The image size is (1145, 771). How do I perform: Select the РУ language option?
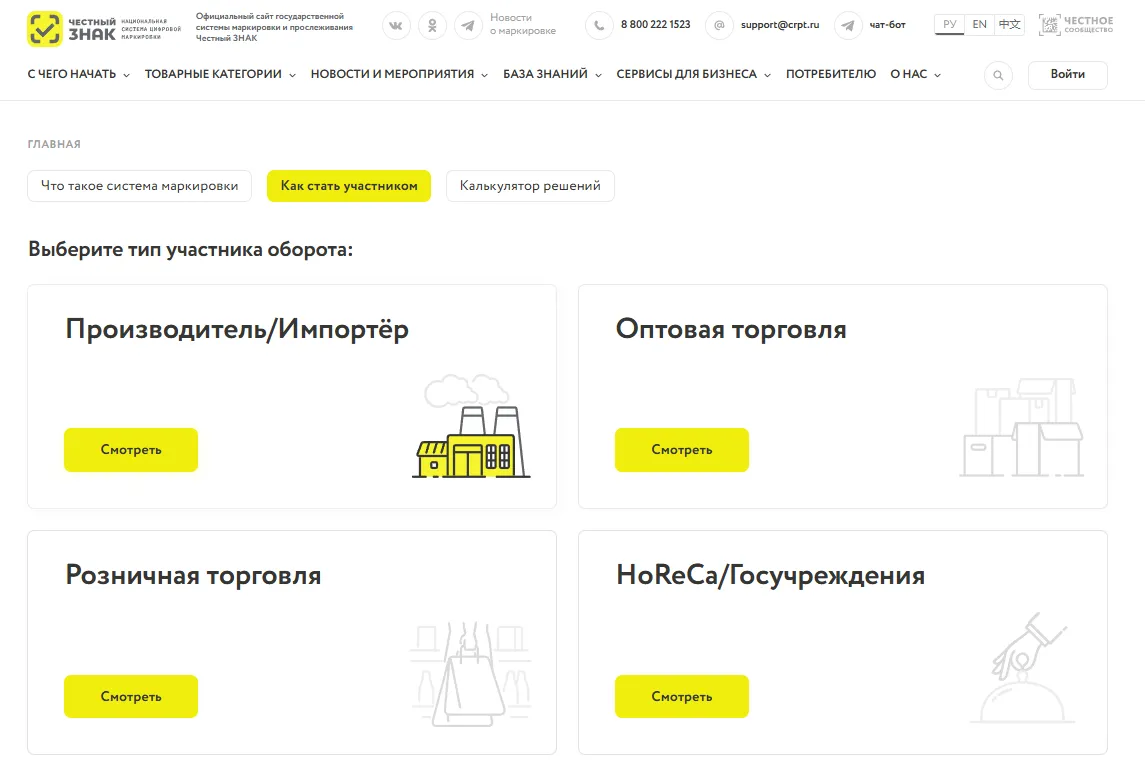click(x=949, y=25)
